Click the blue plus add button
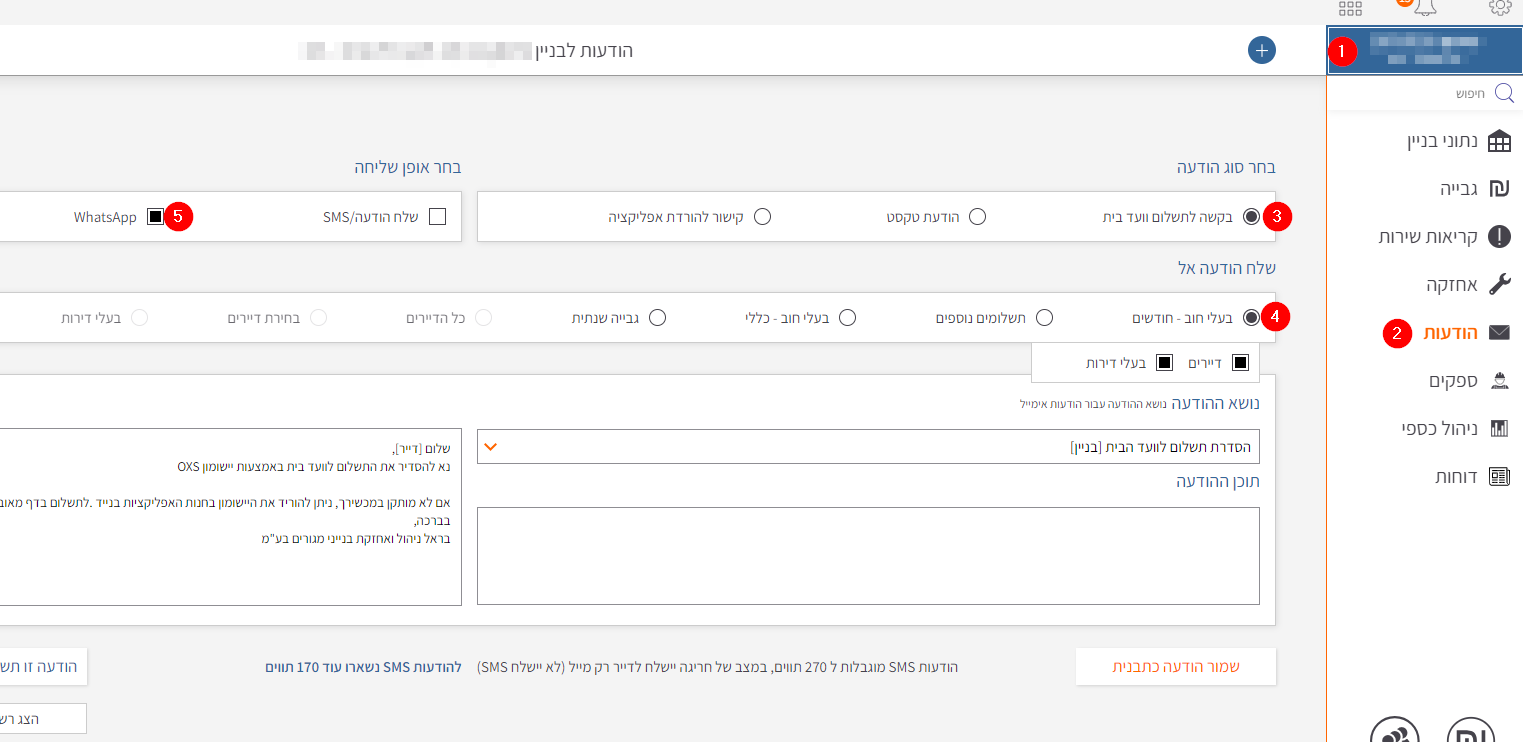The width and height of the screenshot is (1523, 742). click(1262, 50)
